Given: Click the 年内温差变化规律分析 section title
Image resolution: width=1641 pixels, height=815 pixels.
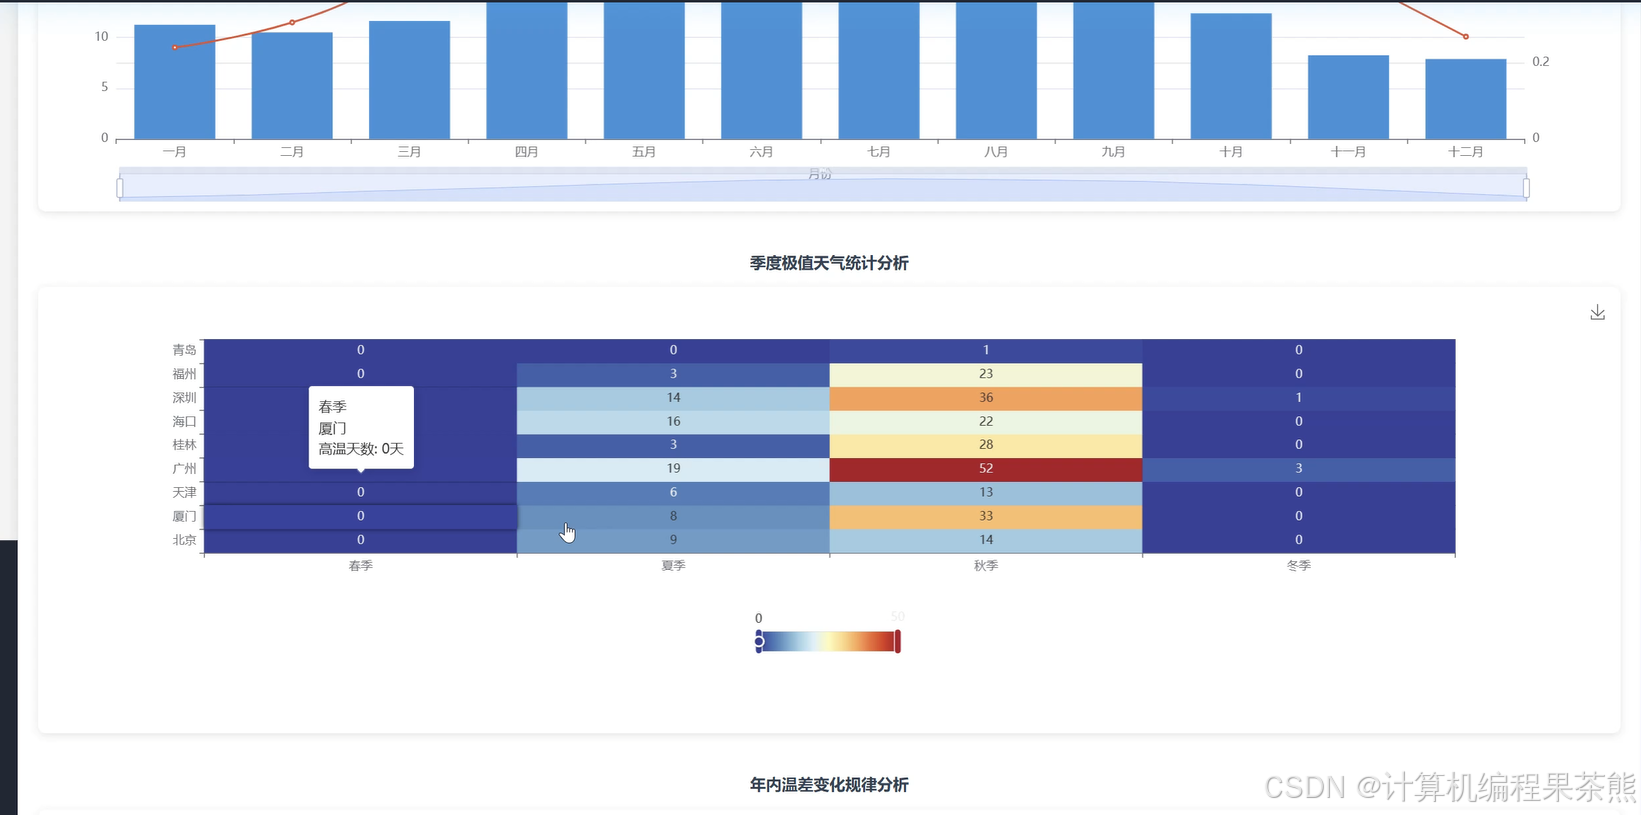Looking at the screenshot, I should [x=829, y=785].
